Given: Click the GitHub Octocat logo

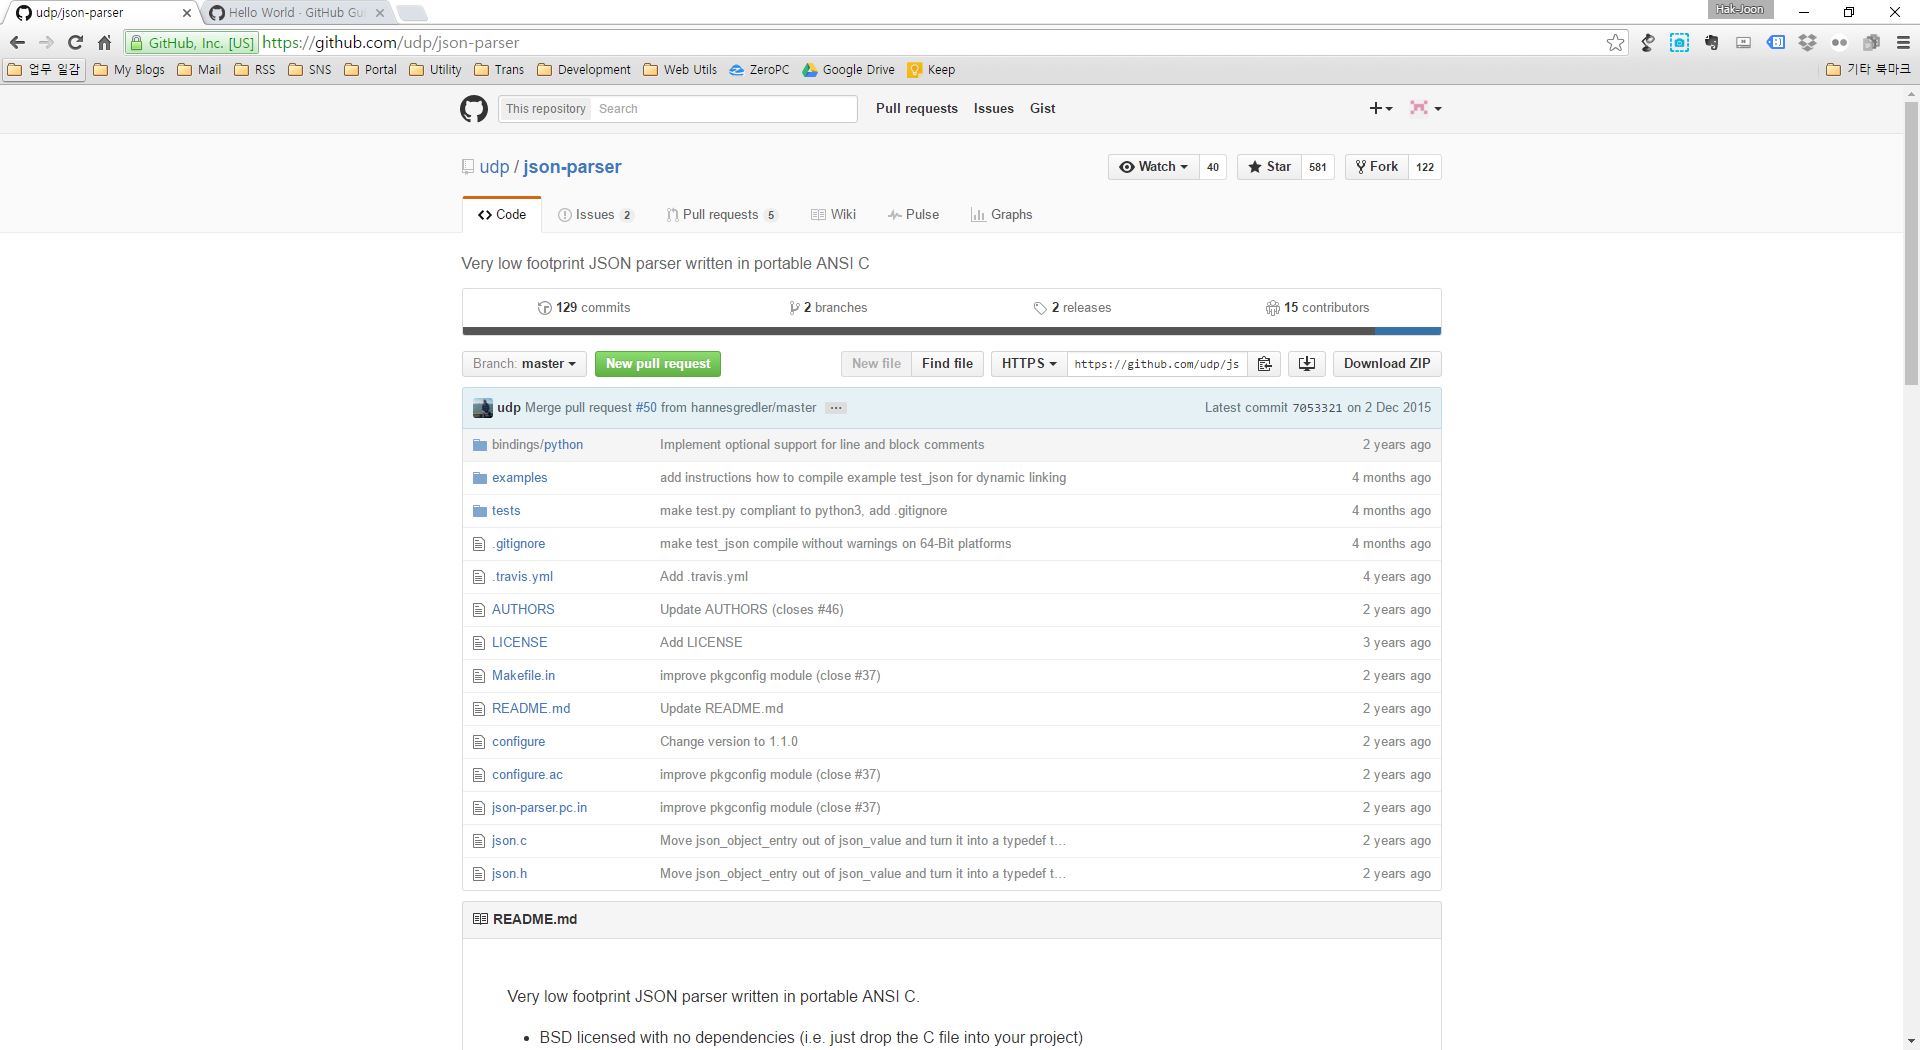Looking at the screenshot, I should tap(474, 108).
